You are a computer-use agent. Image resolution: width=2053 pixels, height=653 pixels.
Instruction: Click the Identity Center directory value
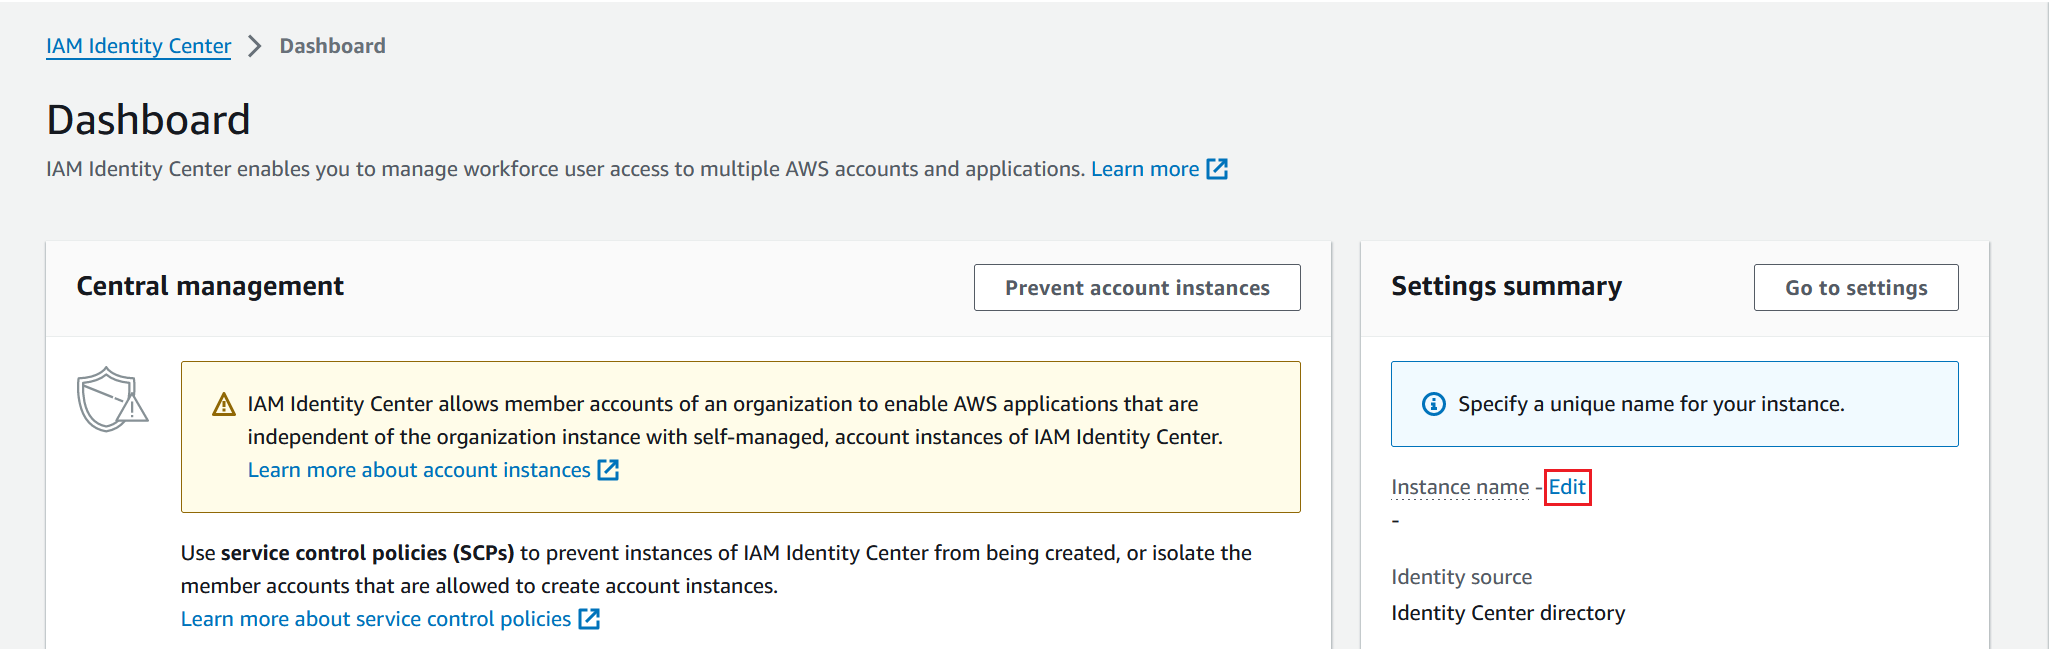(1507, 613)
